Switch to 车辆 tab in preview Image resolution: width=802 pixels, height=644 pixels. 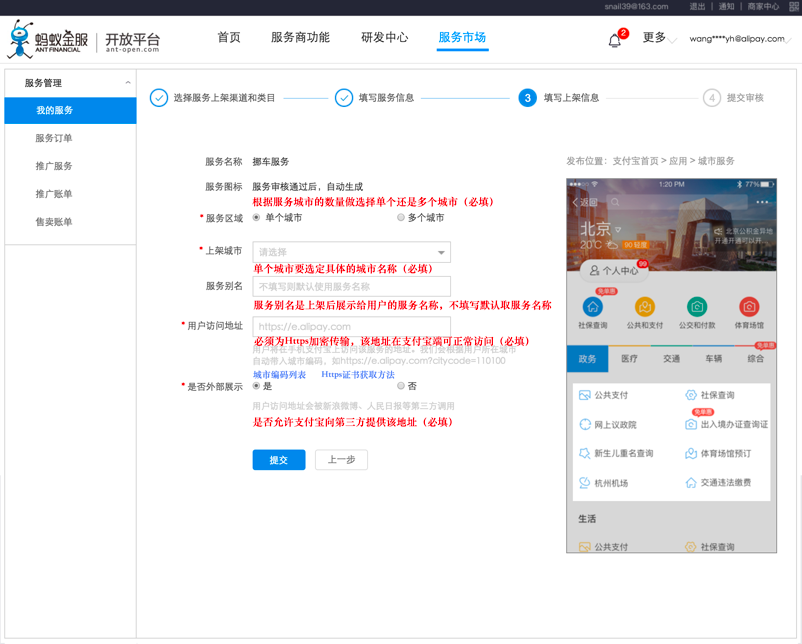click(x=713, y=359)
